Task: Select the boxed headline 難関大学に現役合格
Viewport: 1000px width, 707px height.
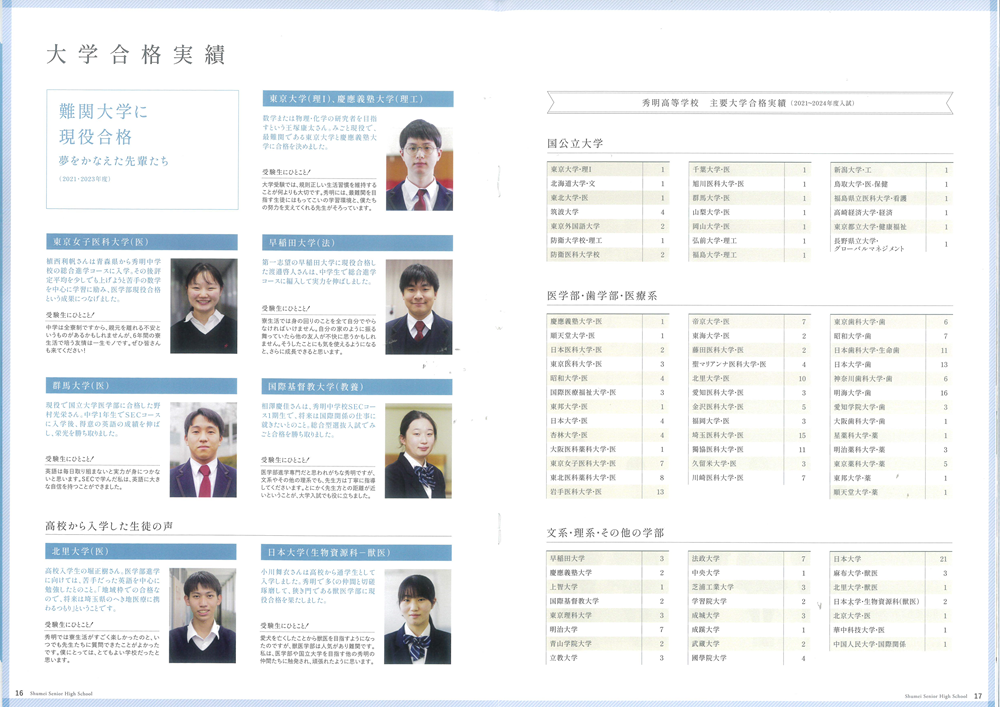Action: 104,124
